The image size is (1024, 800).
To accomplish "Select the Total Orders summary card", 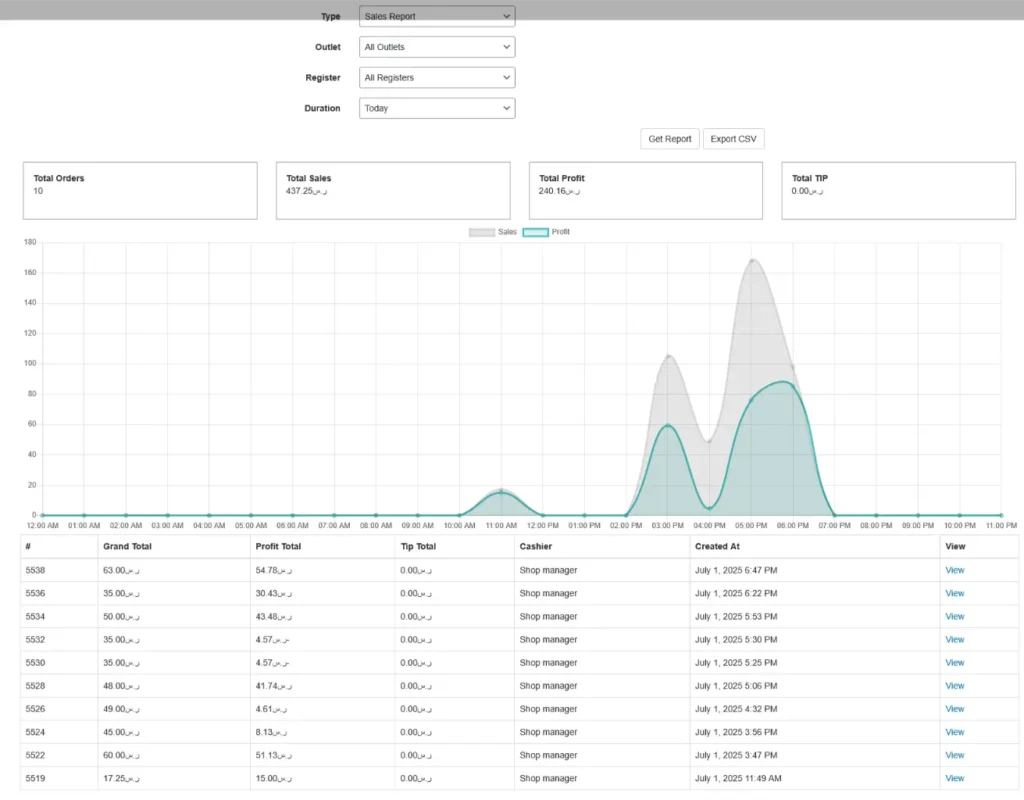I will [140, 190].
